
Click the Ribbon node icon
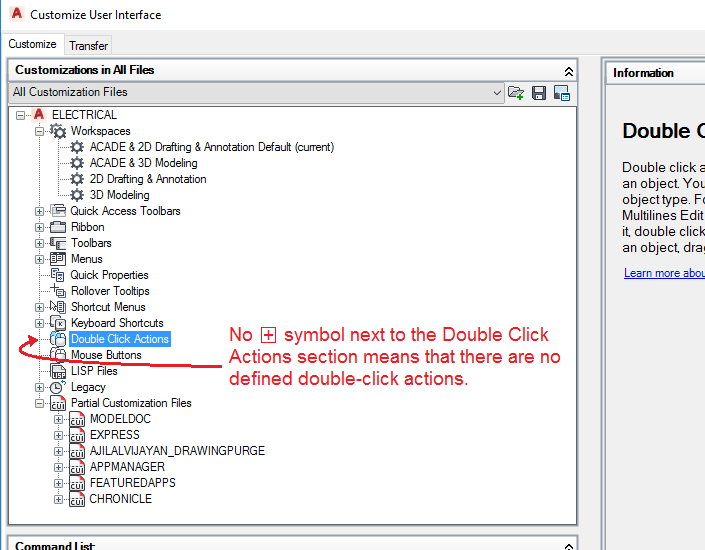tap(58, 227)
